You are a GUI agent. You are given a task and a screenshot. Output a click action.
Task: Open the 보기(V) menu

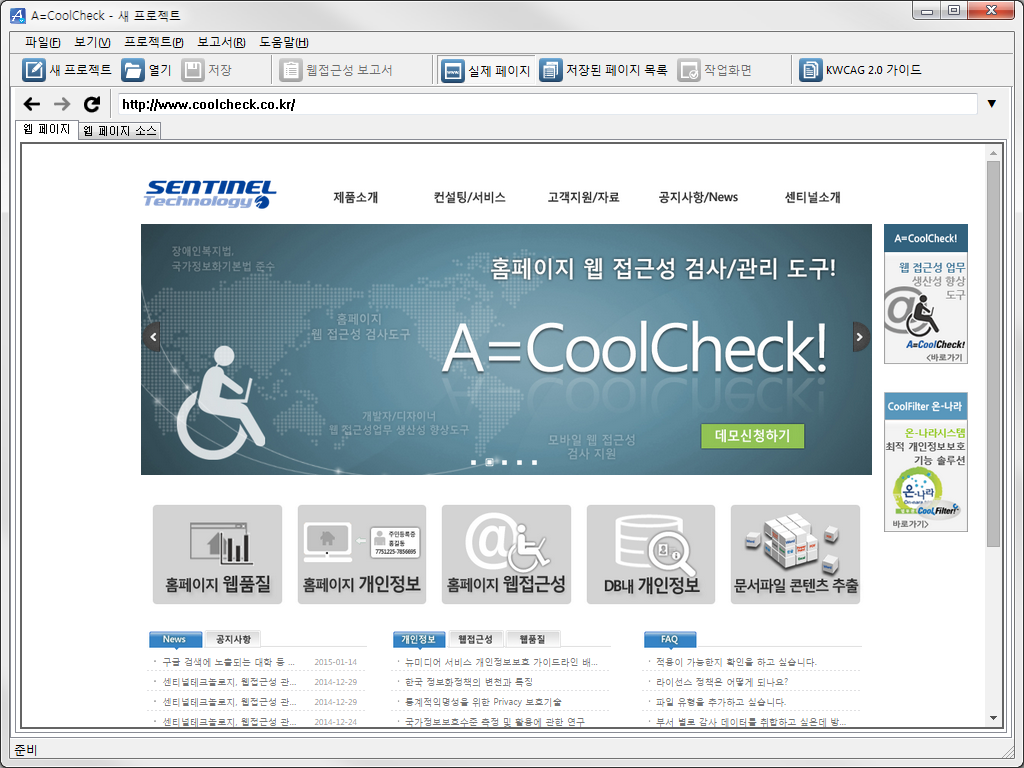92,42
